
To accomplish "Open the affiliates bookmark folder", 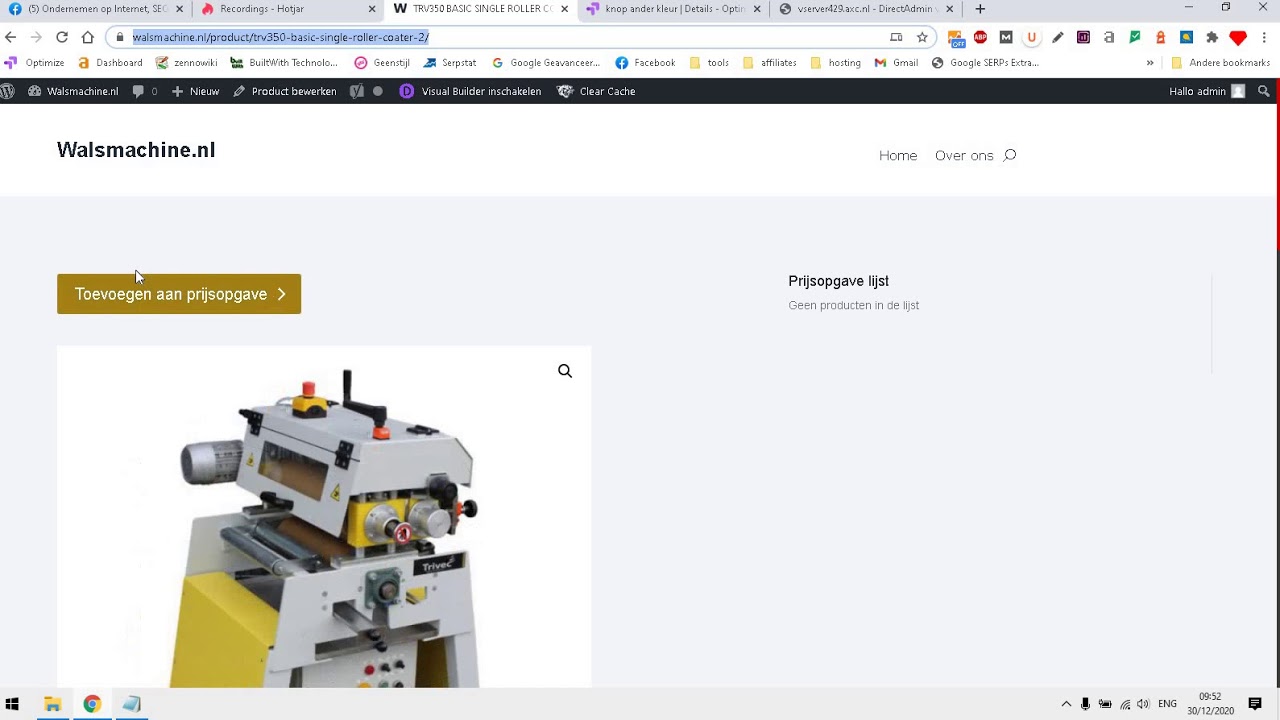I will coord(769,62).
